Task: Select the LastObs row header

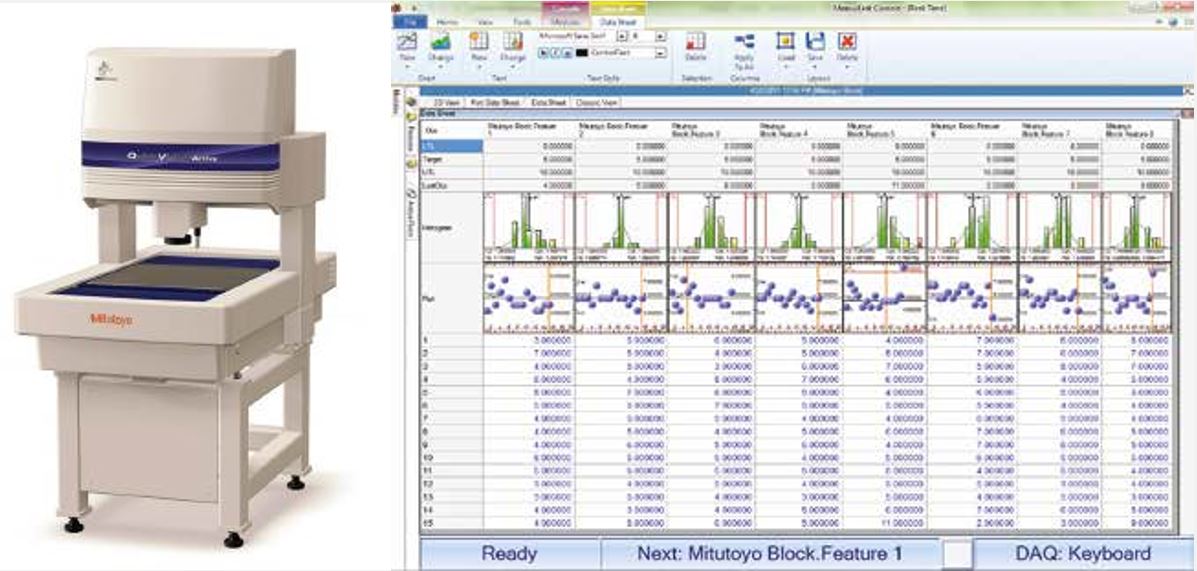Action: (452, 185)
